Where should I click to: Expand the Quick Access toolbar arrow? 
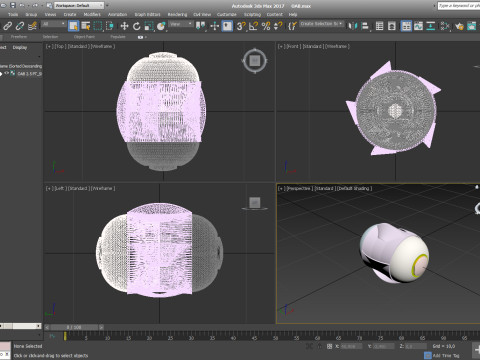click(x=107, y=5)
